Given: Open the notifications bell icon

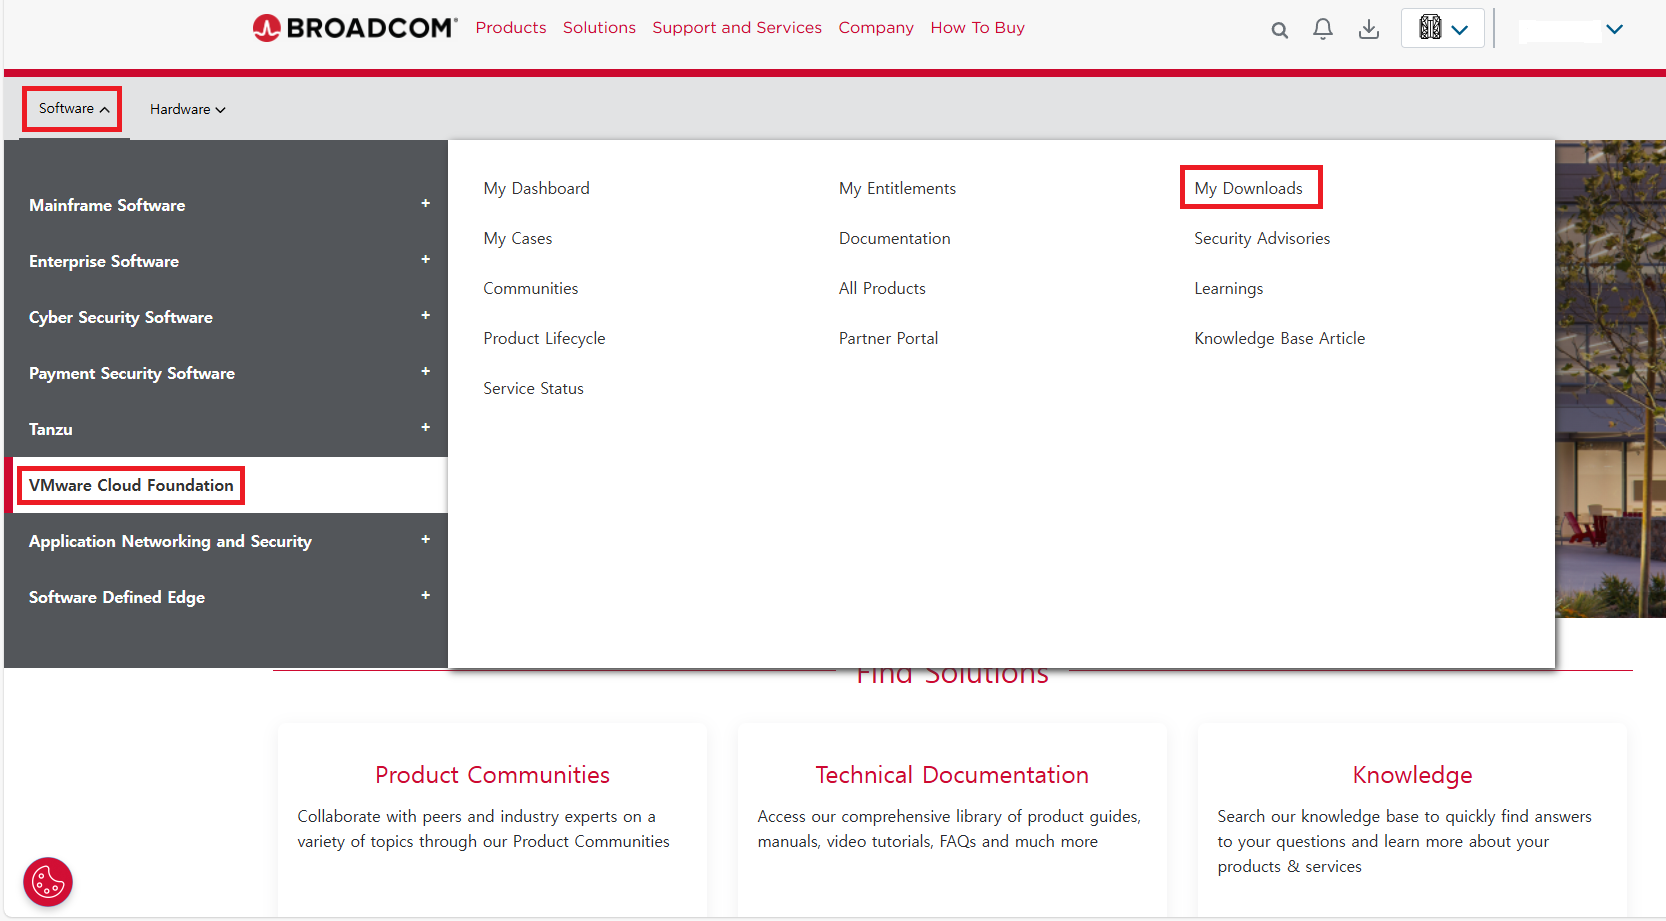Looking at the screenshot, I should coord(1323,29).
